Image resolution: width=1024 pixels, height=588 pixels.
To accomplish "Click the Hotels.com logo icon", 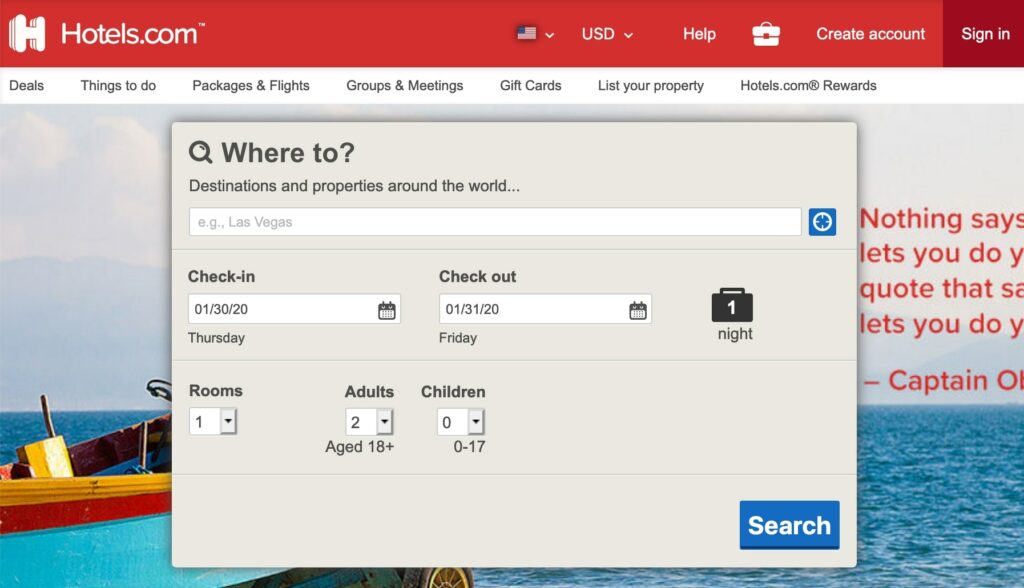I will click(27, 33).
